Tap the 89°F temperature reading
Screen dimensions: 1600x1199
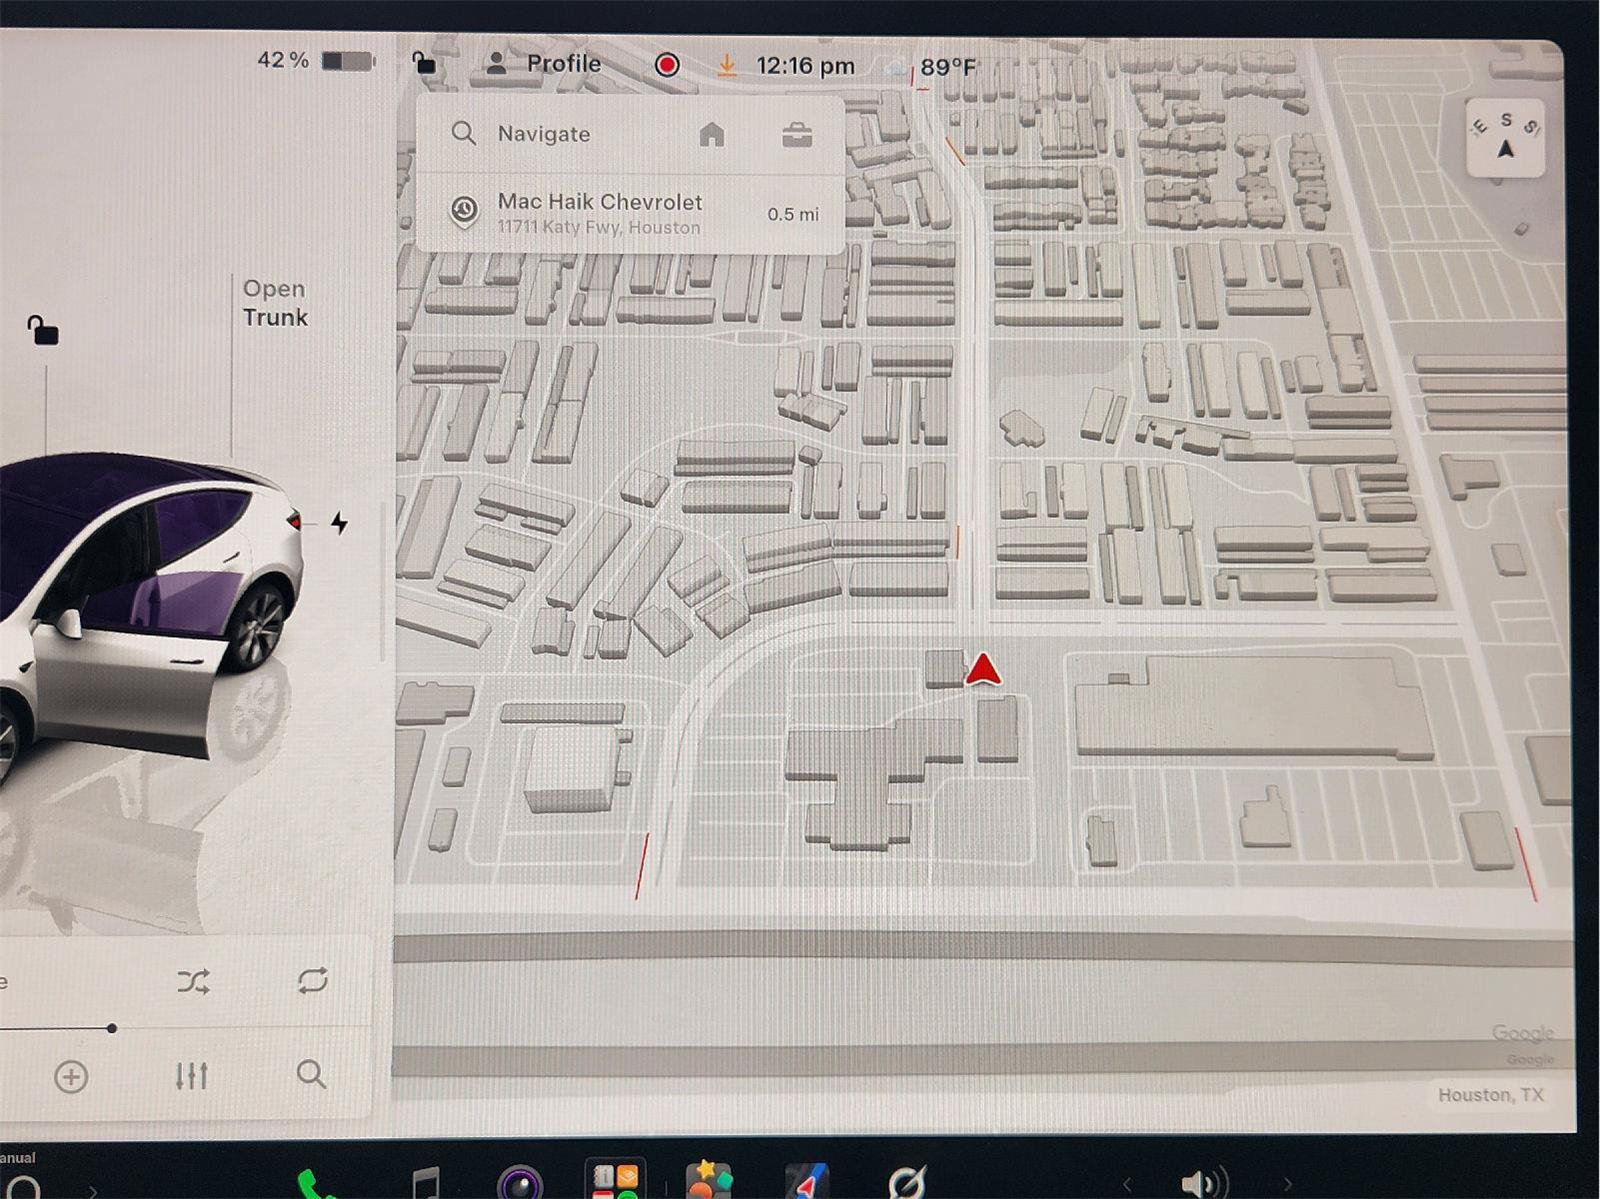[947, 67]
